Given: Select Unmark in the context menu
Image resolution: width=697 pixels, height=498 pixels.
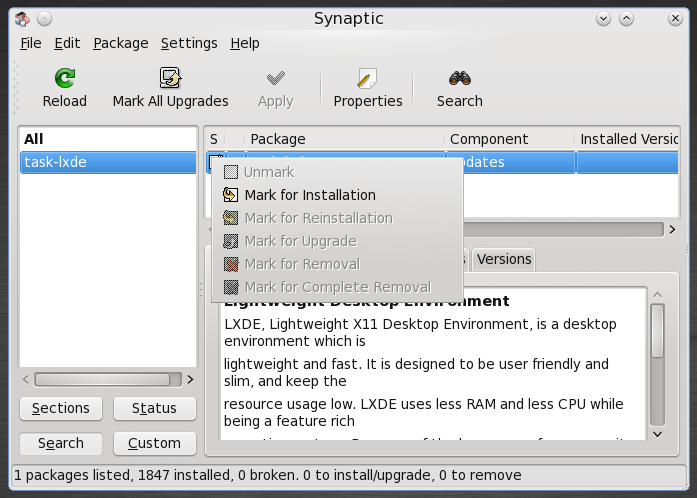Looking at the screenshot, I should [x=337, y=172].
